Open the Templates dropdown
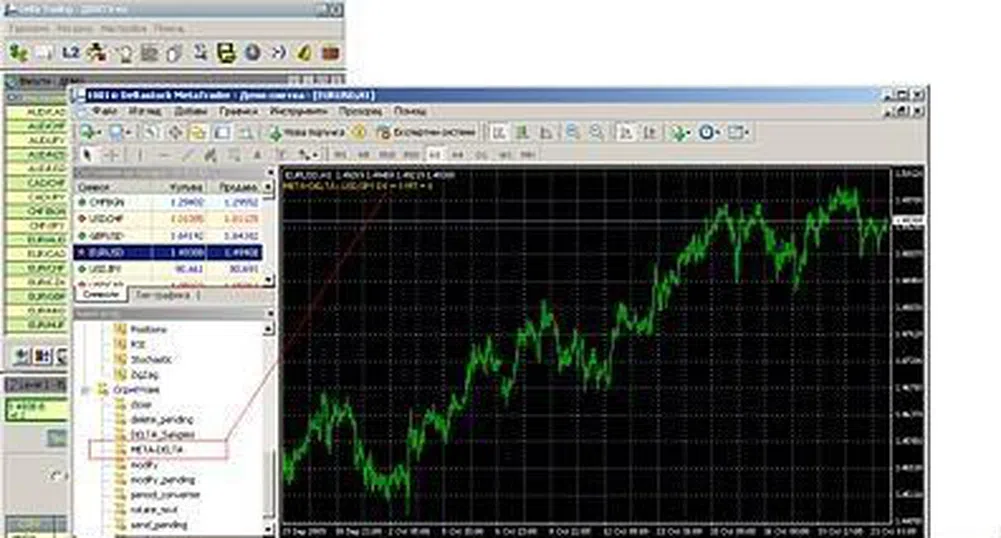 (x=738, y=133)
